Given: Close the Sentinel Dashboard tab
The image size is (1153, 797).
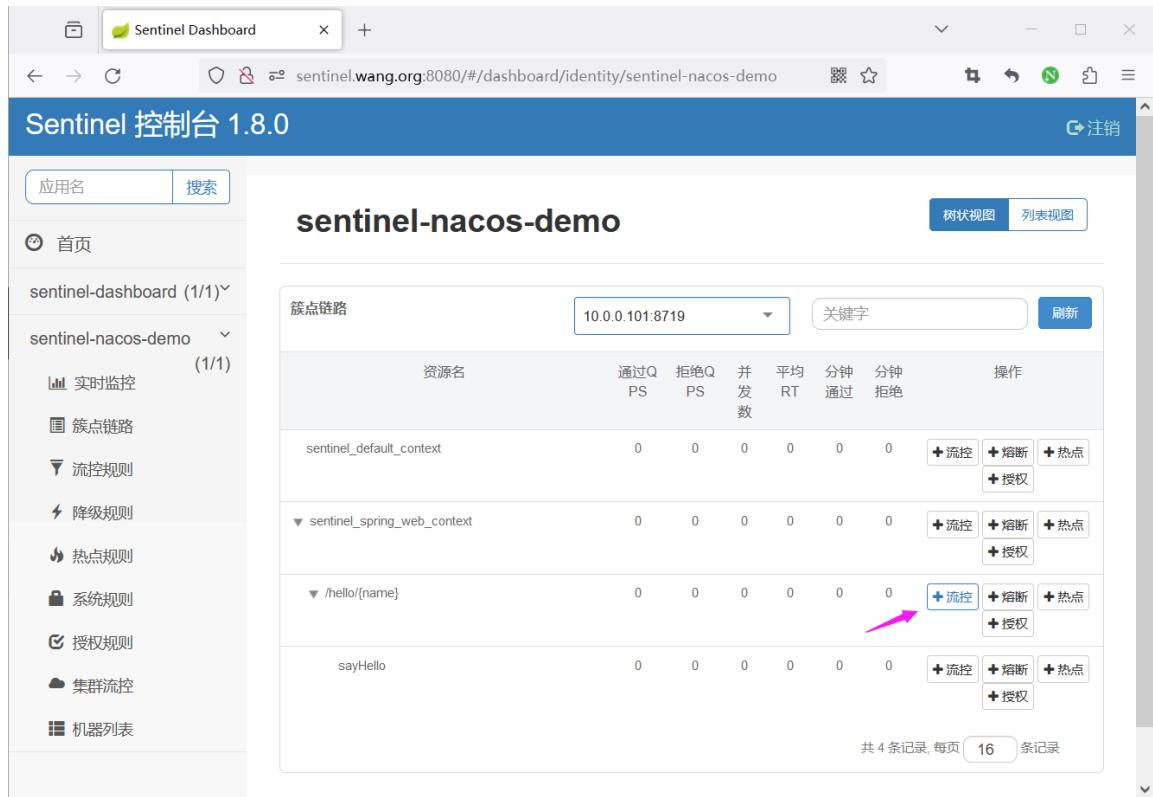Looking at the screenshot, I should [x=324, y=30].
